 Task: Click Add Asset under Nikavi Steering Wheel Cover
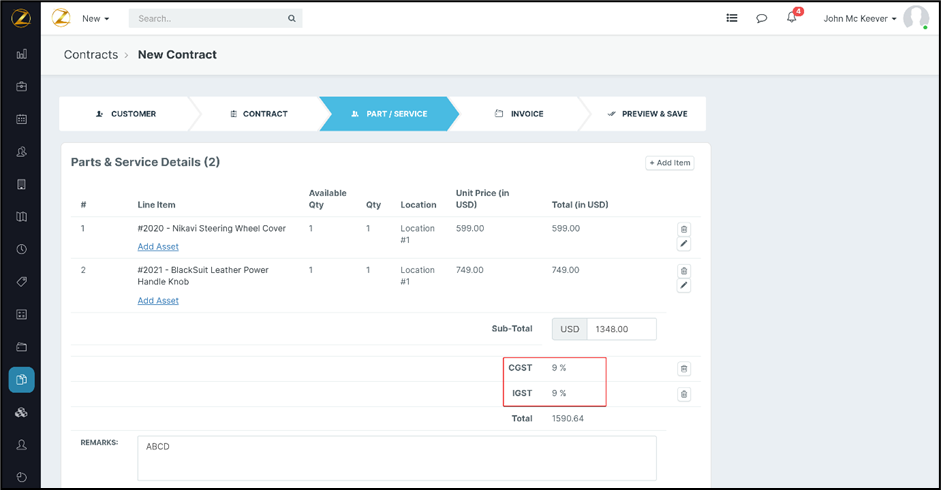pyautogui.click(x=158, y=247)
